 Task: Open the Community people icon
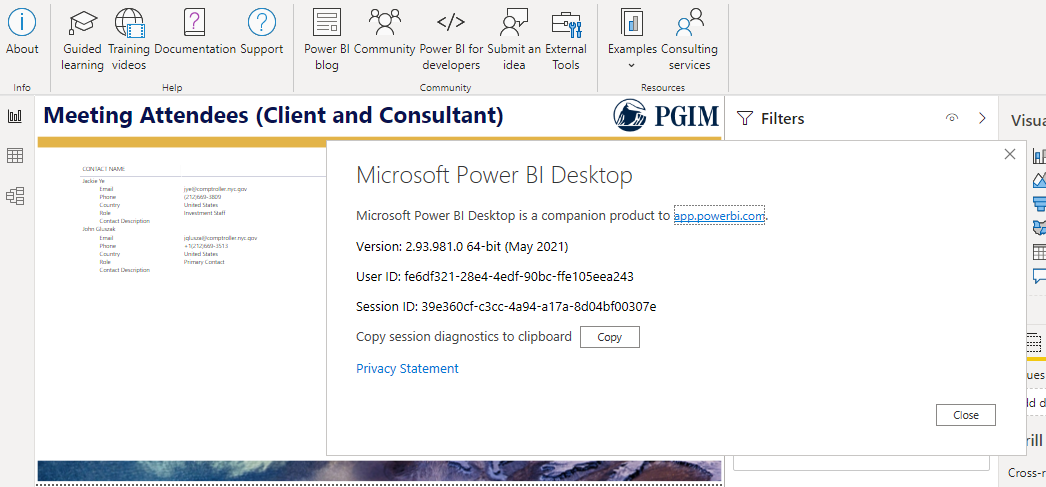pyautogui.click(x=385, y=32)
